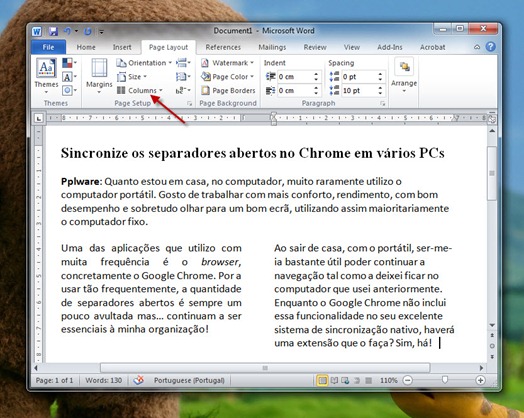Image resolution: width=524 pixels, height=418 pixels.
Task: Switch to Web Layout view
Action: click(x=345, y=380)
